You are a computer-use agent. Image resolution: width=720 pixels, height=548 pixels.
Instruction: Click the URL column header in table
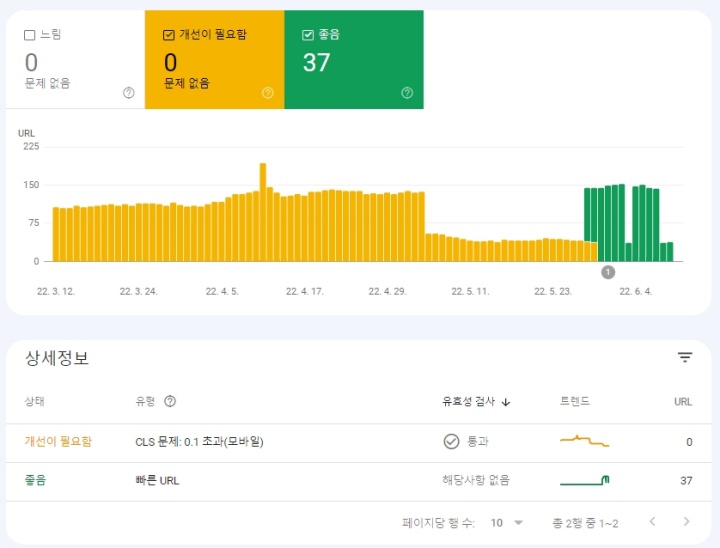(x=683, y=401)
